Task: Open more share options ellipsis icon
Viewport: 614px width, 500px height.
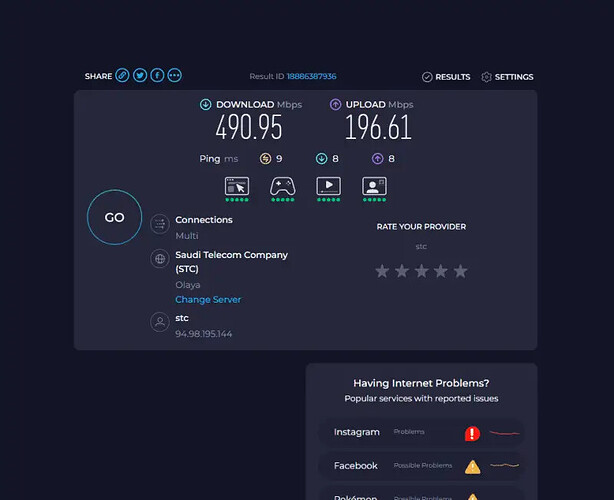Action: tap(175, 76)
